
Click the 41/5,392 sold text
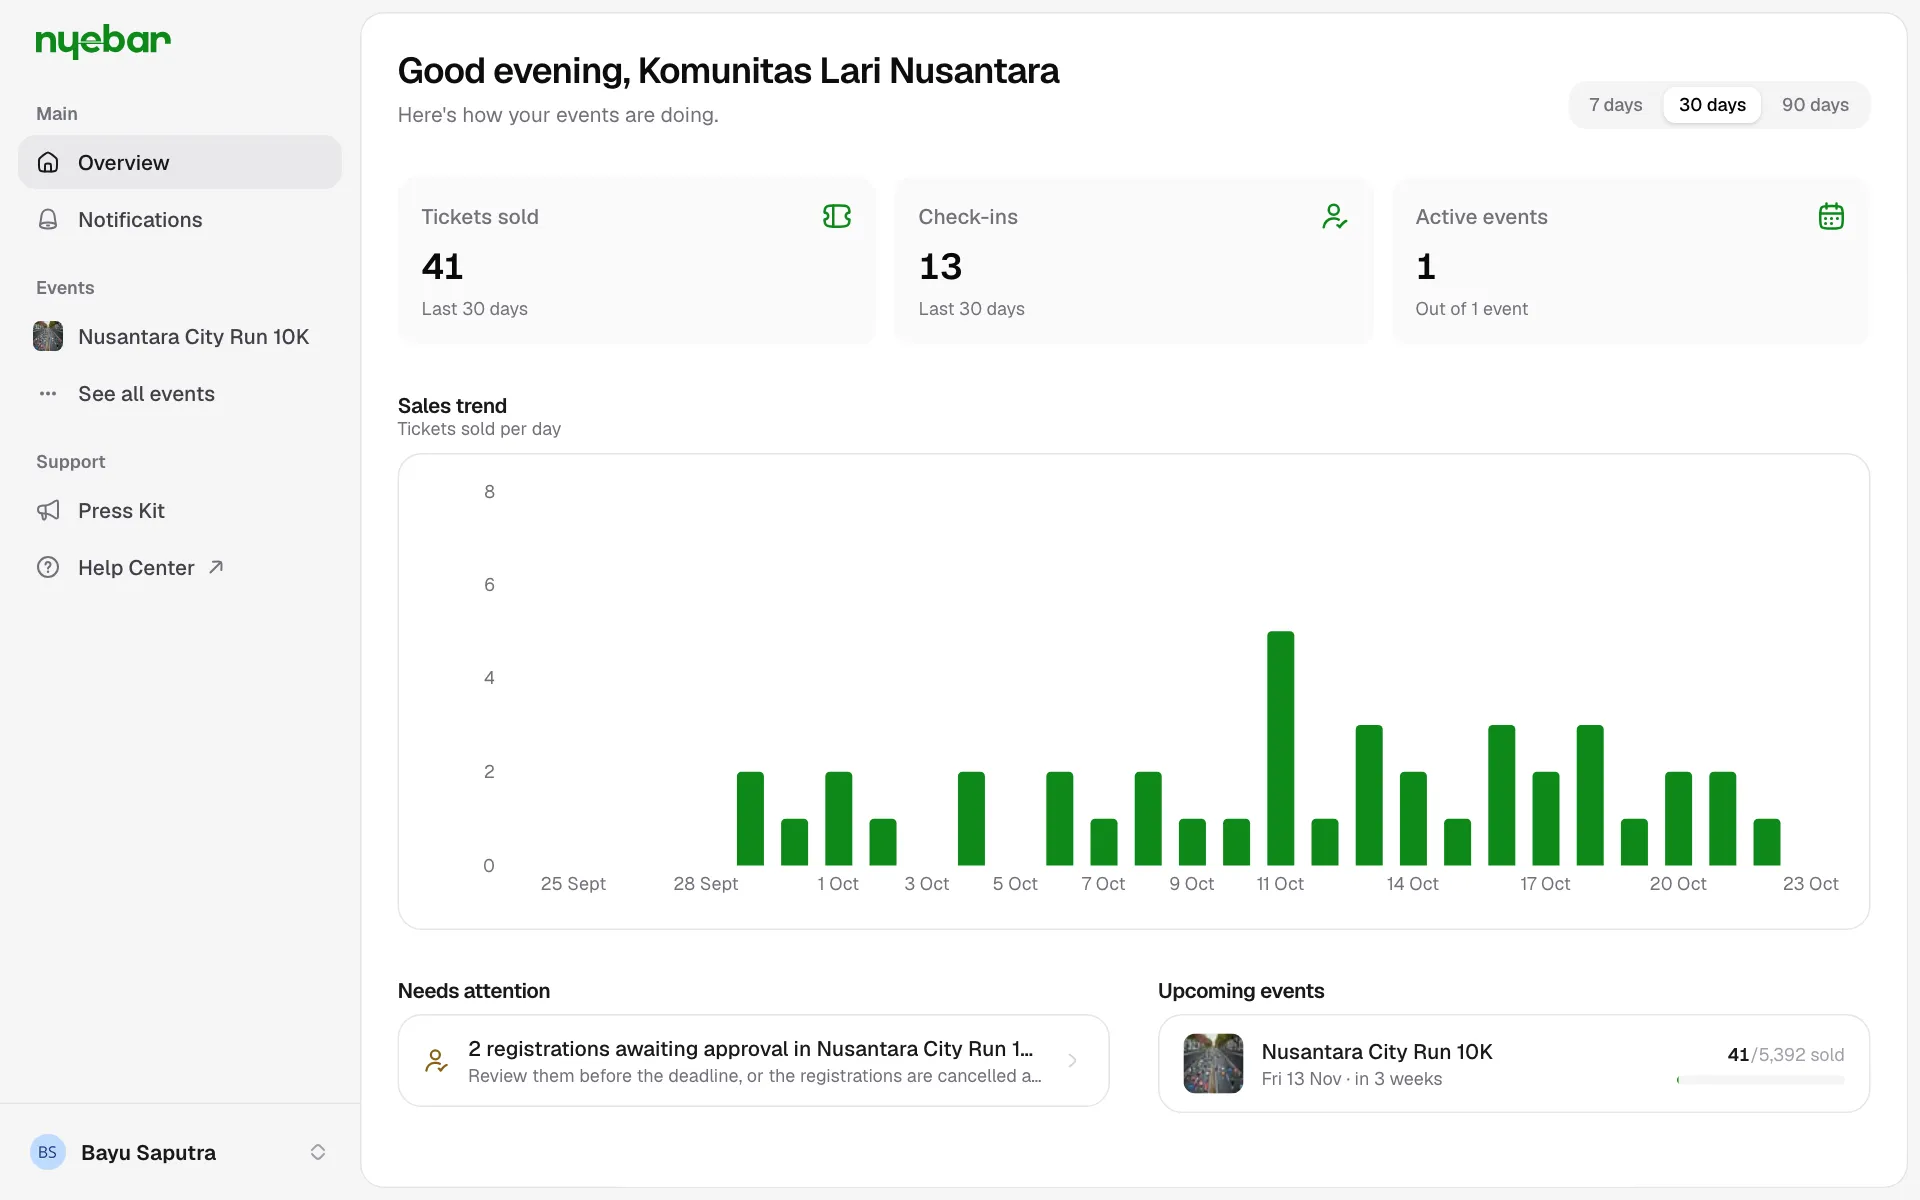1786,1054
